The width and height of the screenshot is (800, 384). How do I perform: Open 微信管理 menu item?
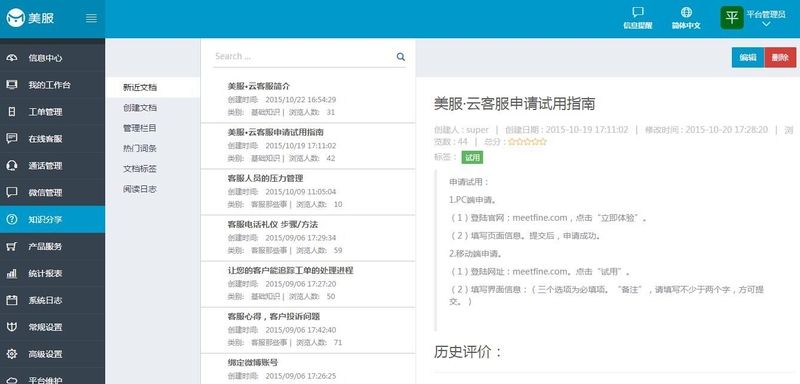[x=53, y=192]
